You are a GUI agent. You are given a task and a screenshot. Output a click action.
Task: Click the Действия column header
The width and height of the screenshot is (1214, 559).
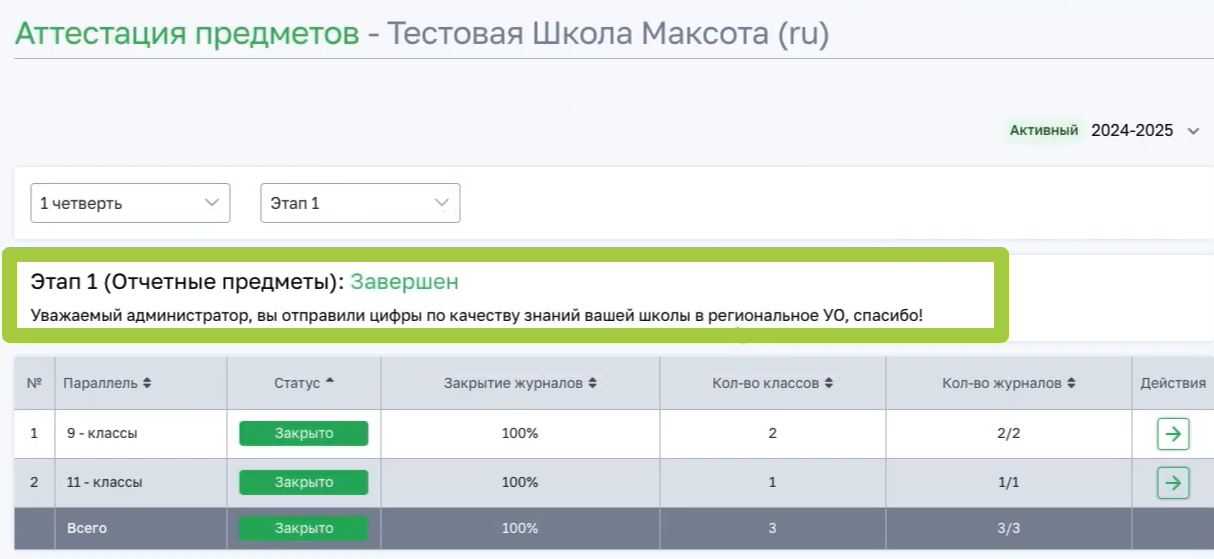tap(1173, 383)
